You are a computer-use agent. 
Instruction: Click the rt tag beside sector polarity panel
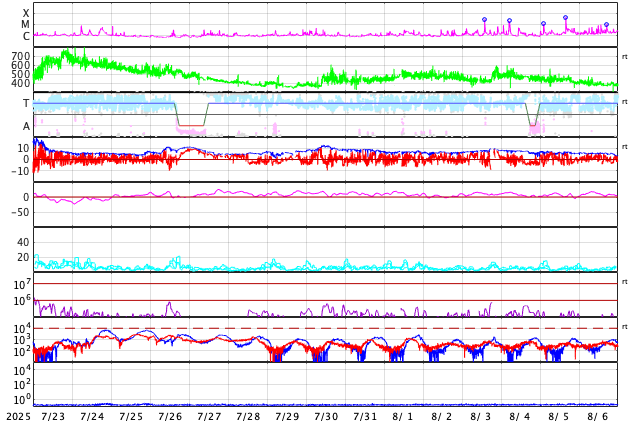tap(625, 101)
